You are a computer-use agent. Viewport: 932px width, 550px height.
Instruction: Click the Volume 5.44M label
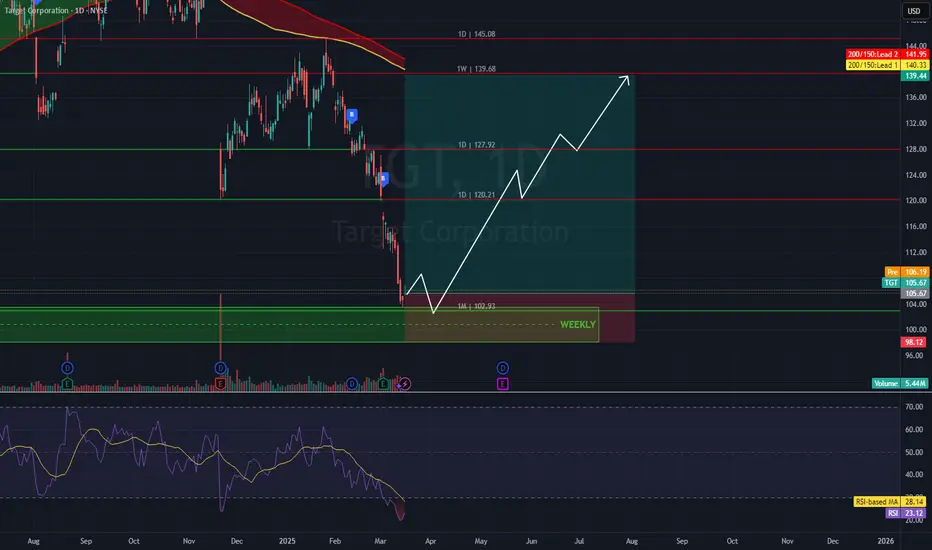point(900,384)
